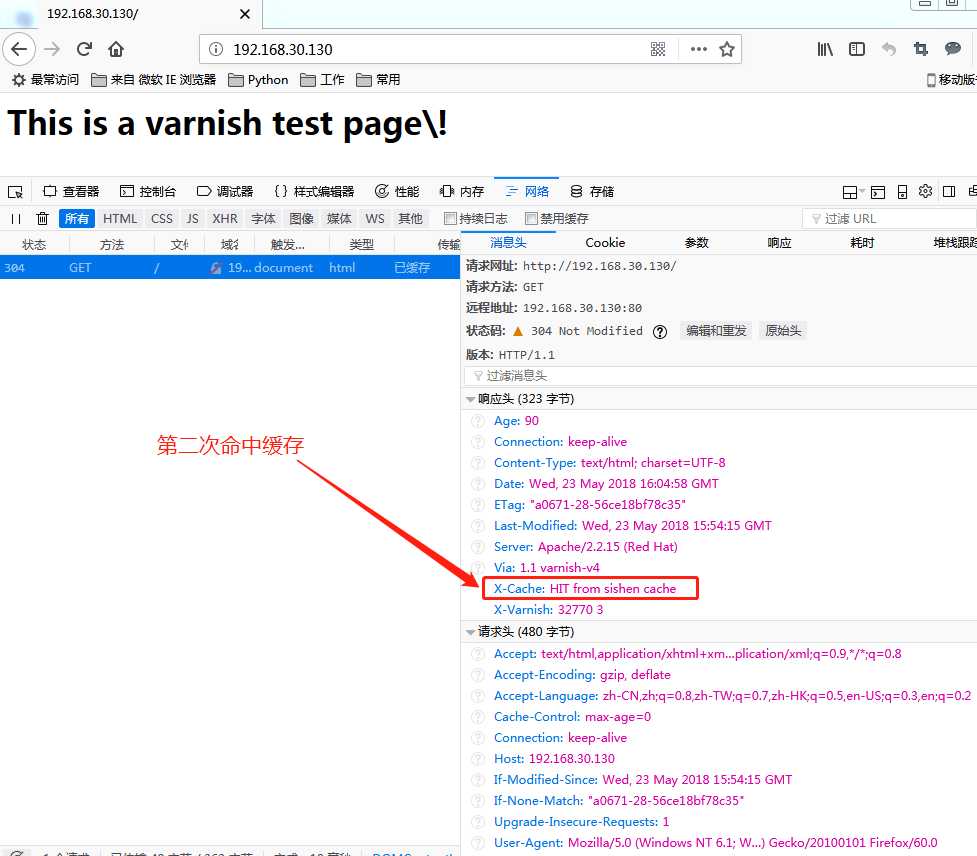Collapse the 响应头 section
This screenshot has height=856, width=977.
click(470, 399)
